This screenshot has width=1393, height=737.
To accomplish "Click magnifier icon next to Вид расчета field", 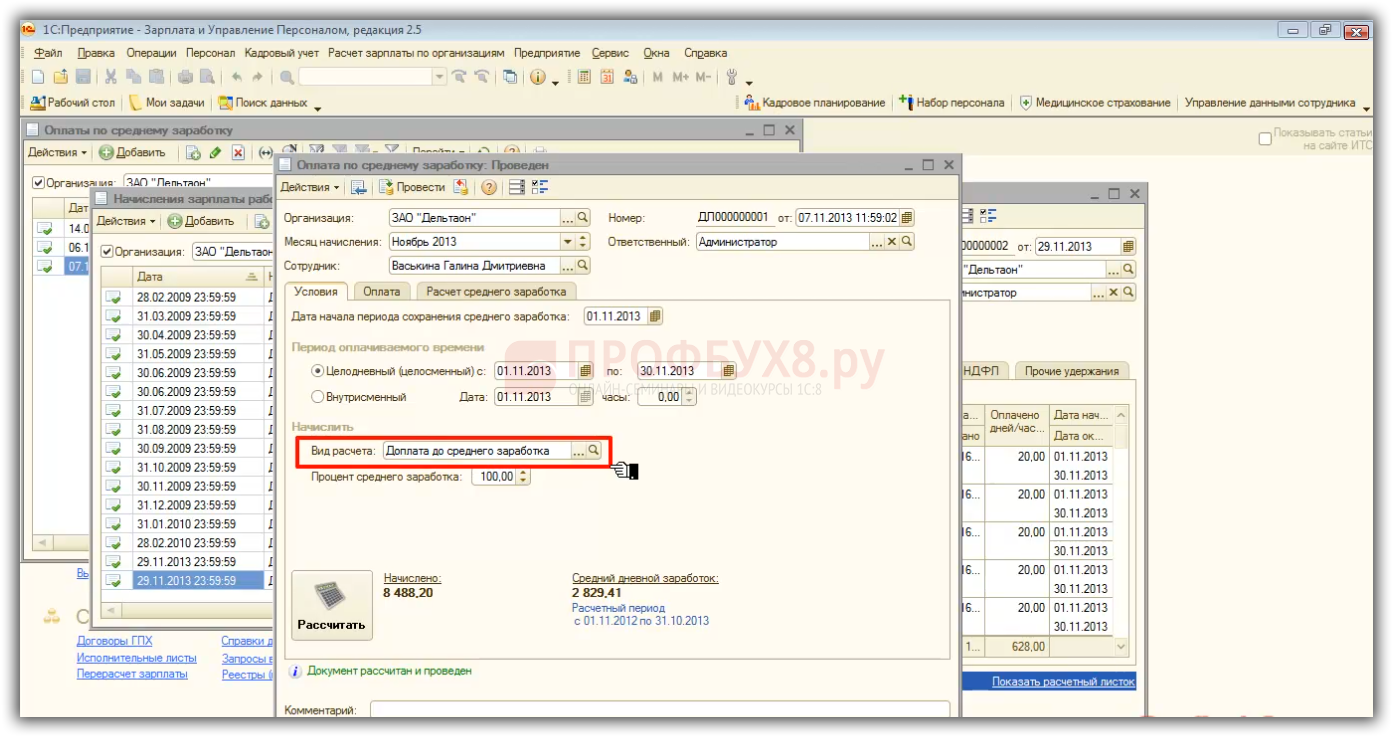I will 594,451.
